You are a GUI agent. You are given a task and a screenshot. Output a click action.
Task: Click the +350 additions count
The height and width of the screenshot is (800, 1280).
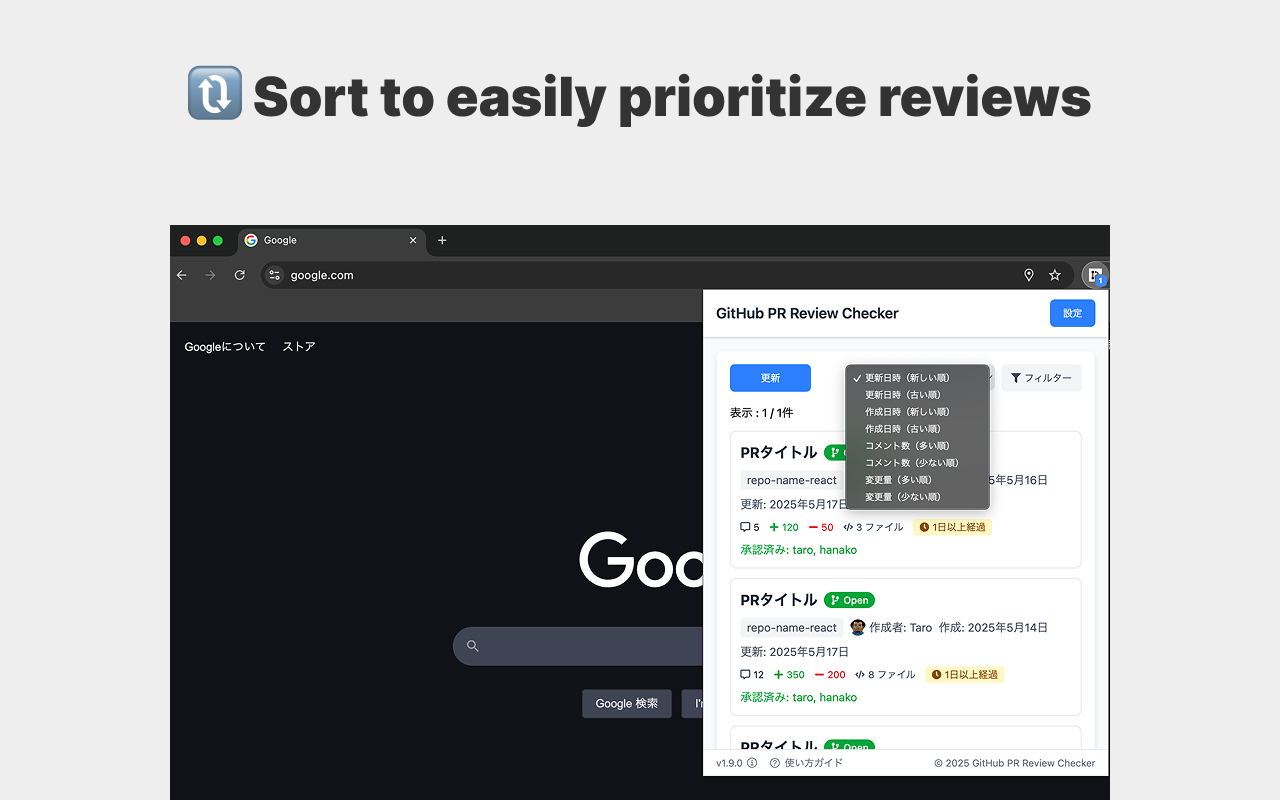[789, 675]
